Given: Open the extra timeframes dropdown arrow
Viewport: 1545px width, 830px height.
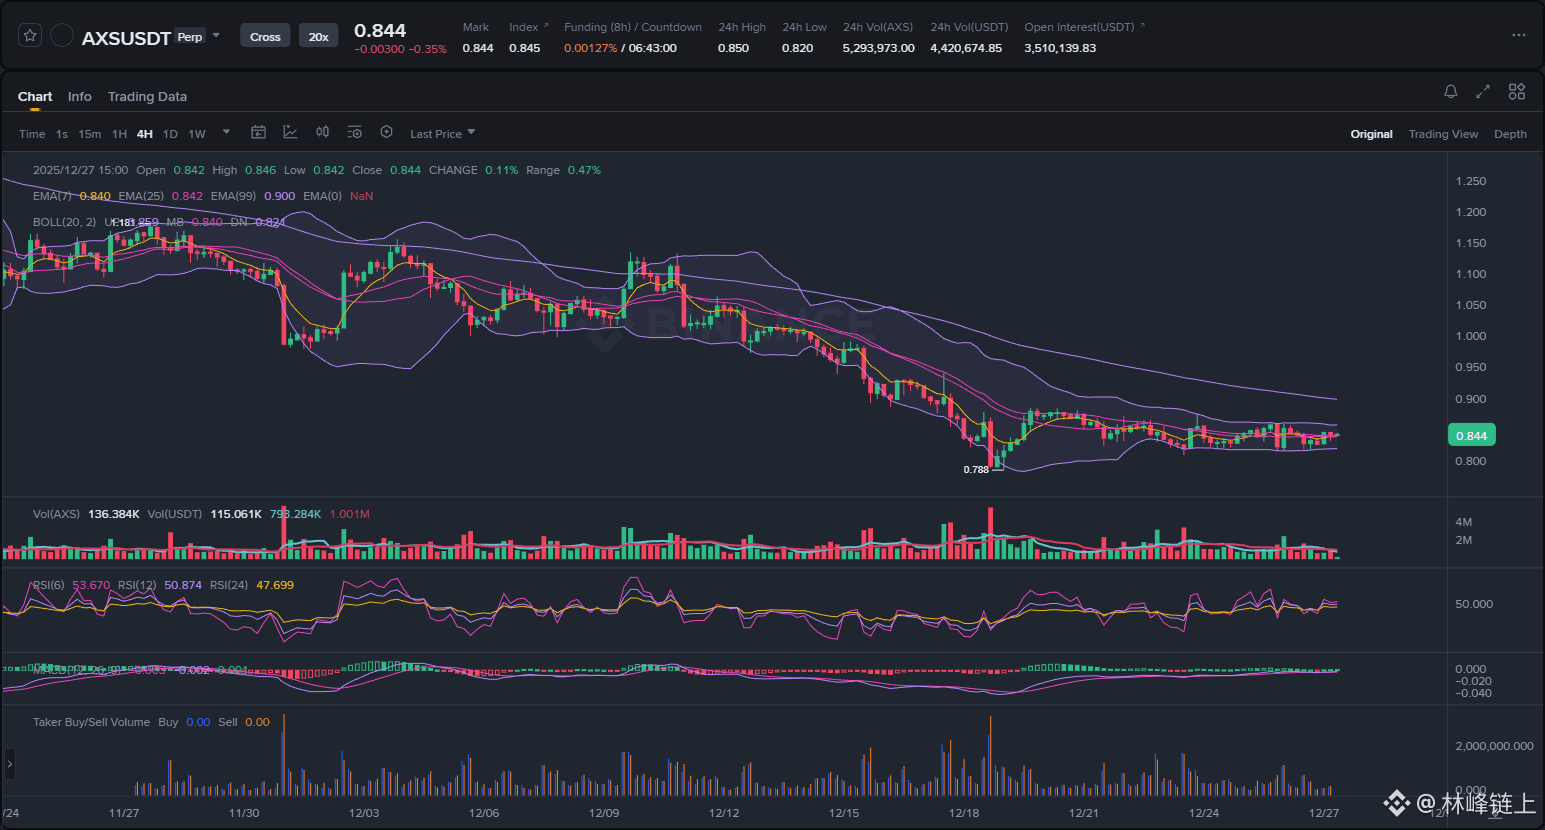Looking at the screenshot, I should point(226,132).
